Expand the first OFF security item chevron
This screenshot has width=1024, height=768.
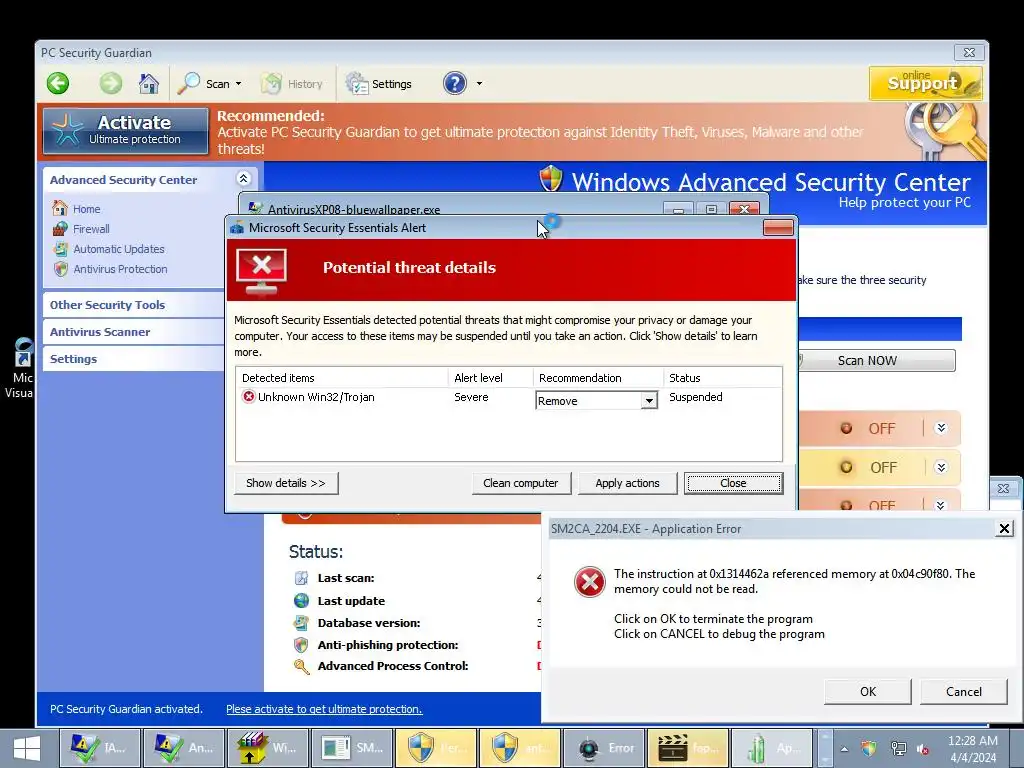click(x=941, y=428)
